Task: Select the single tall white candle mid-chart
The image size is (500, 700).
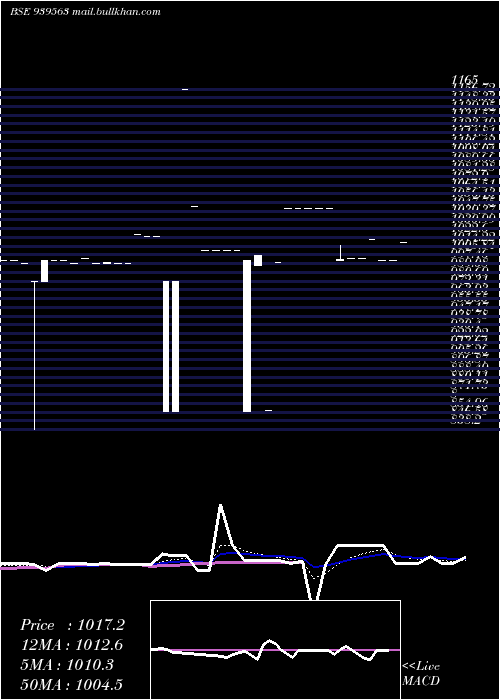Action: pyautogui.click(x=247, y=336)
